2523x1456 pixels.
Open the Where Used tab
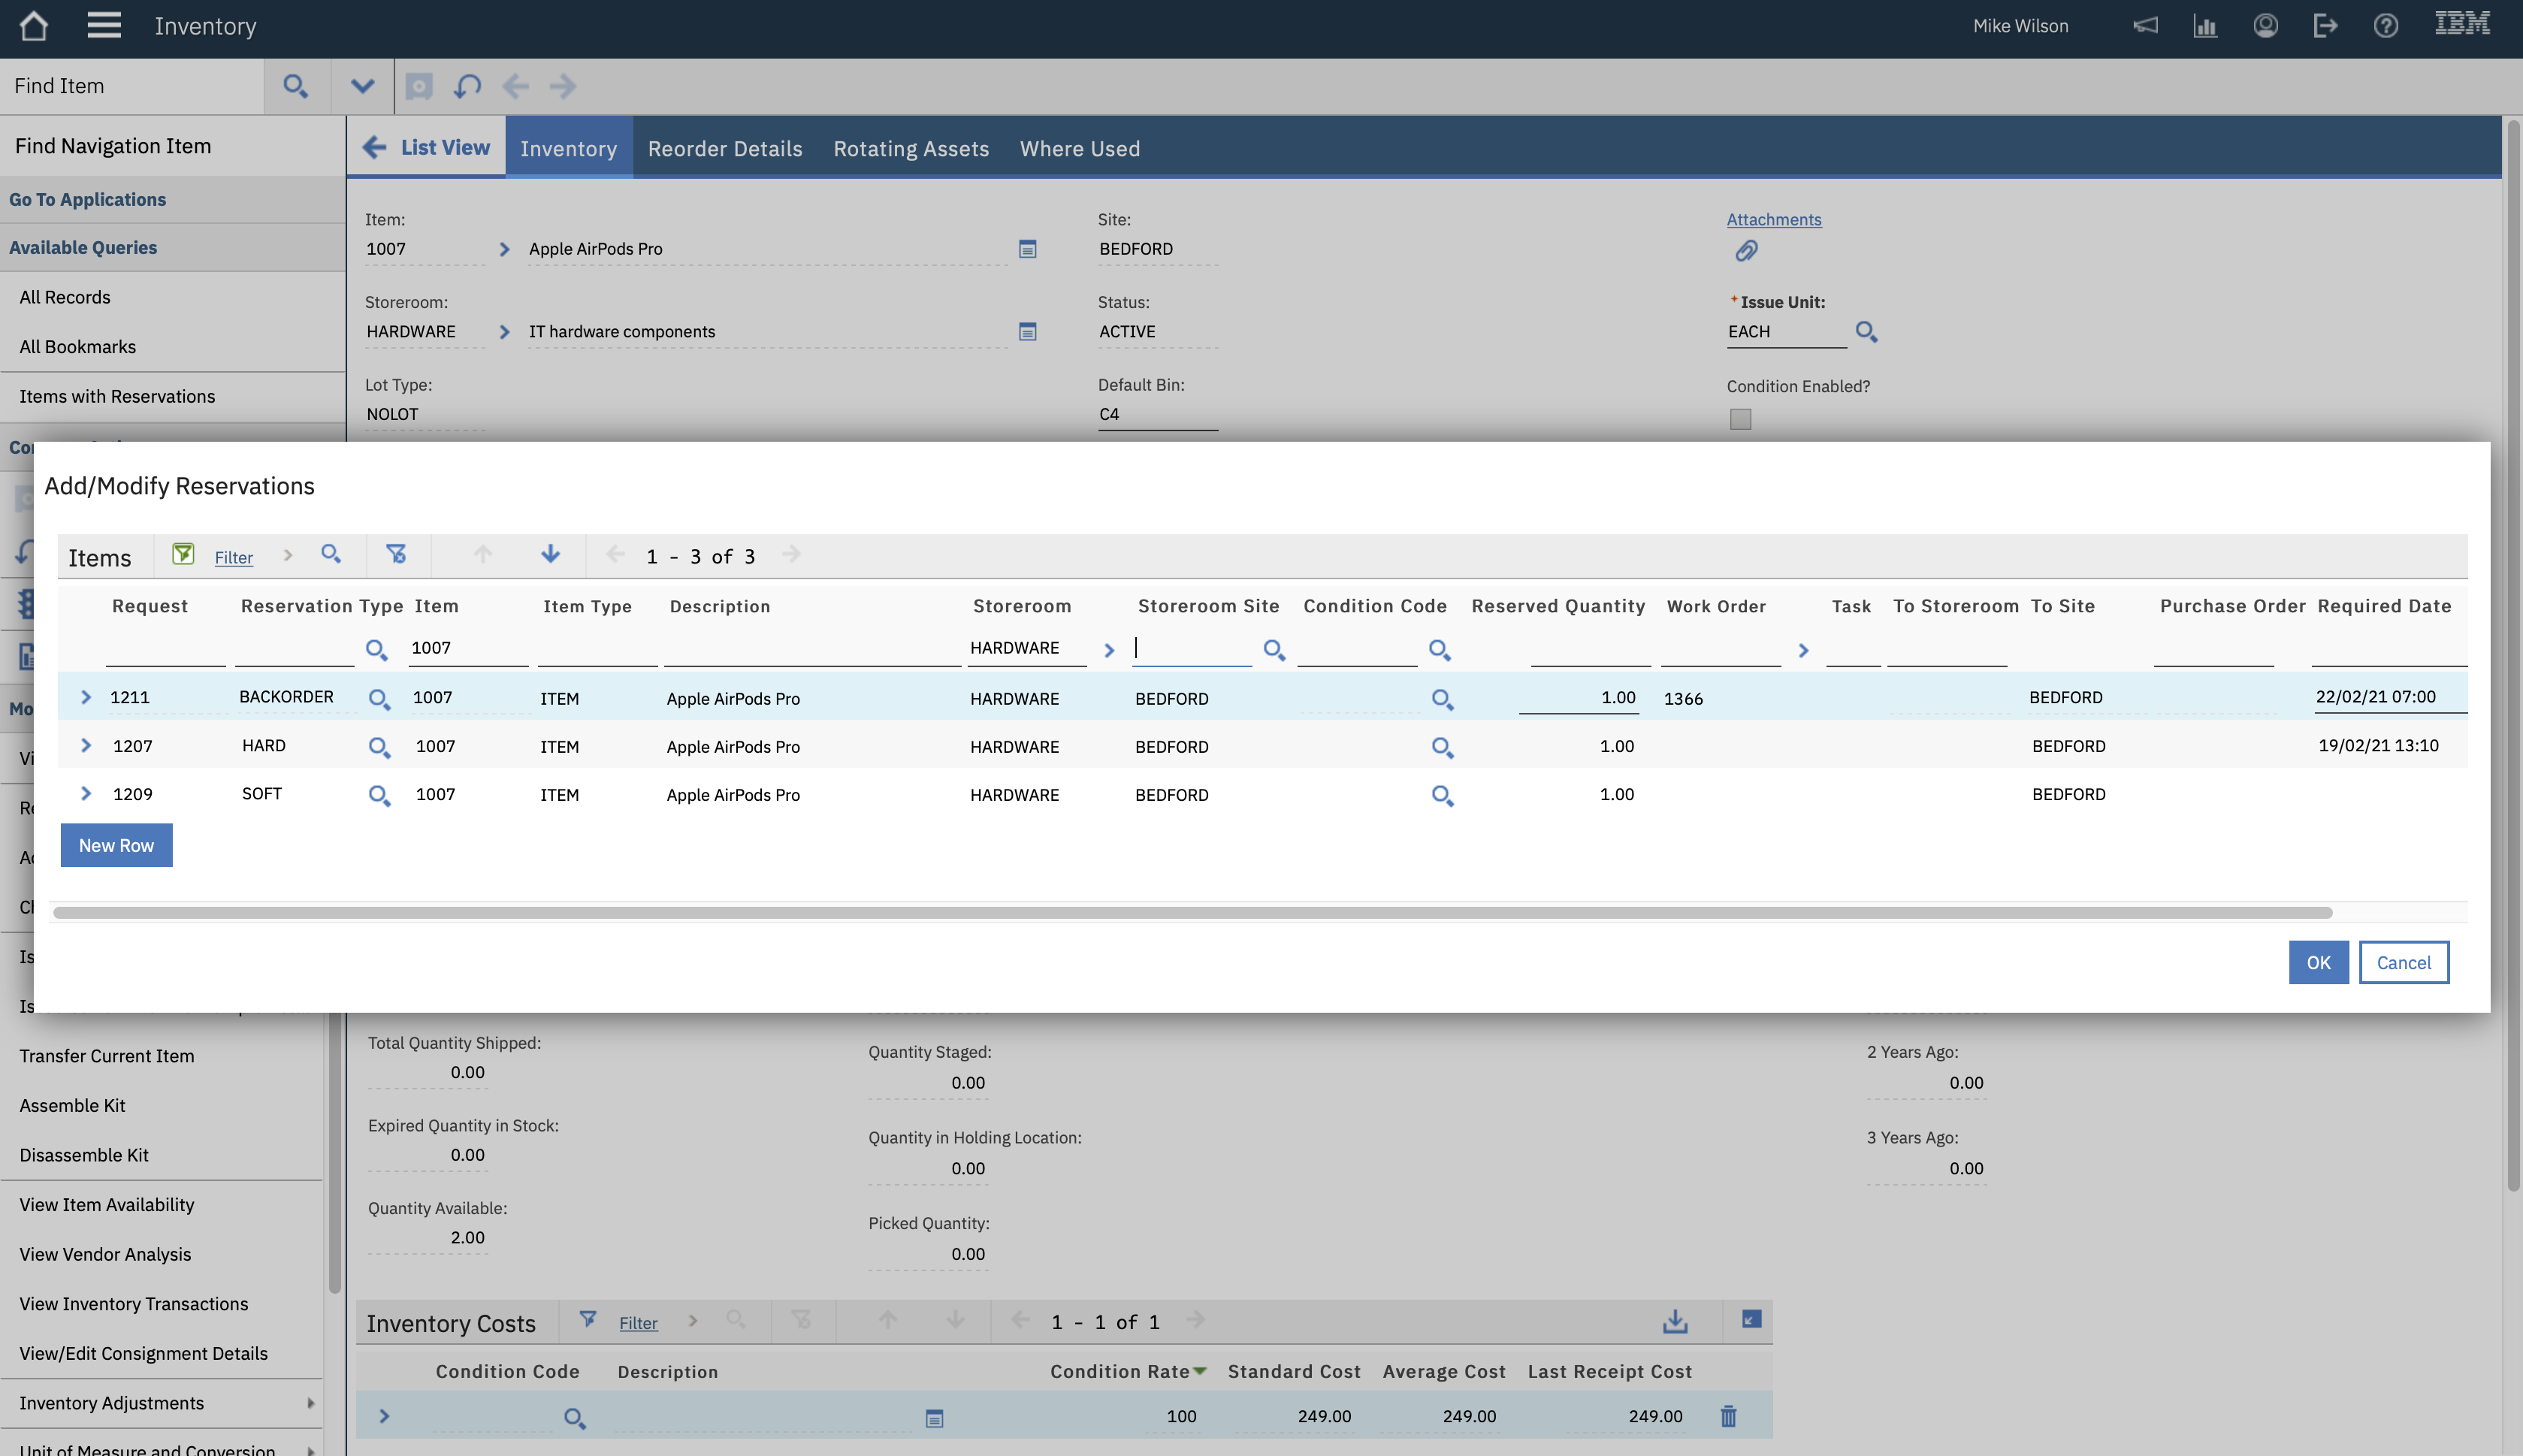1079,148
